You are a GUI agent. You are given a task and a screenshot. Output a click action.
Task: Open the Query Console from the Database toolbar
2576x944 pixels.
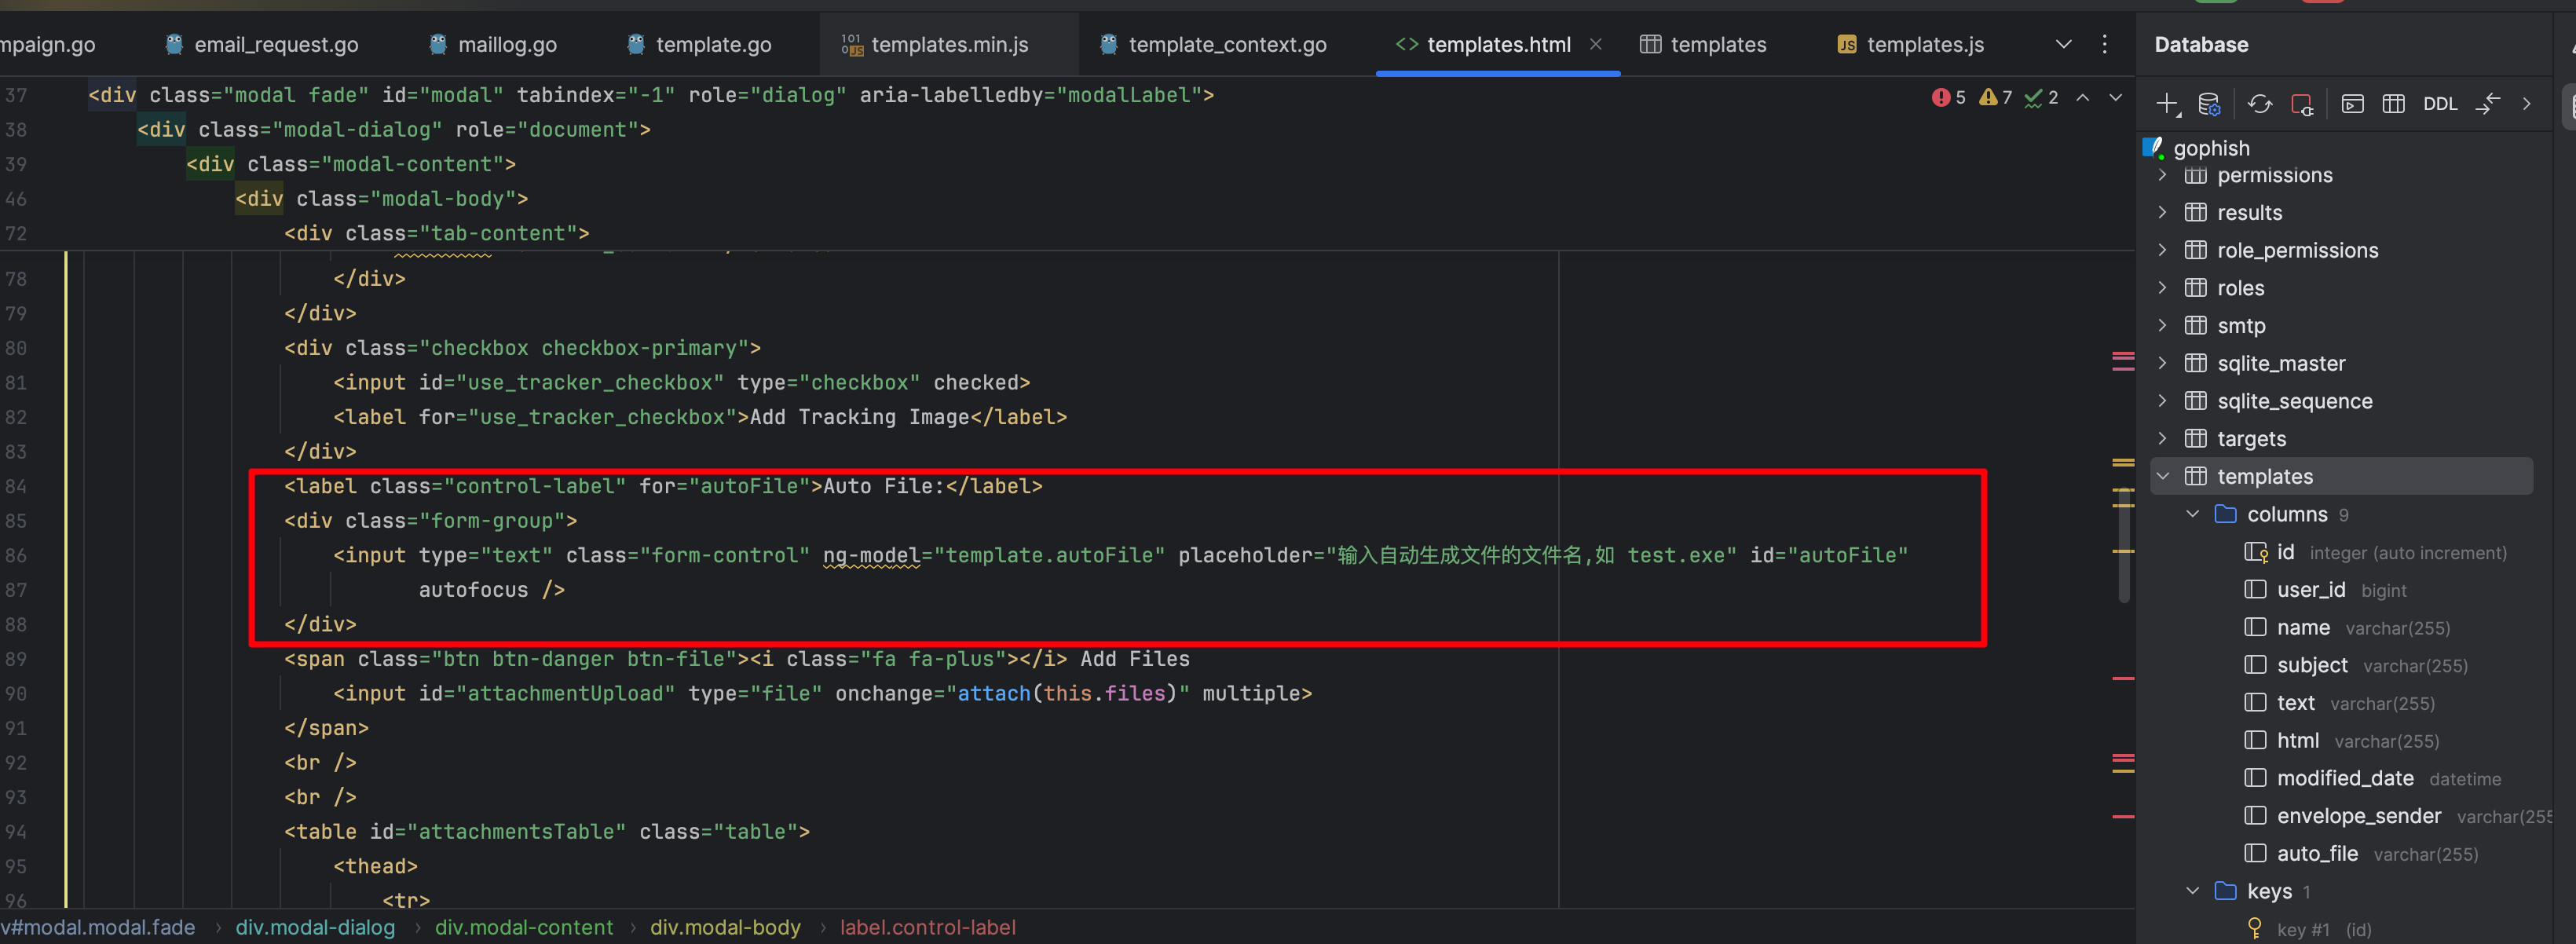[2353, 104]
